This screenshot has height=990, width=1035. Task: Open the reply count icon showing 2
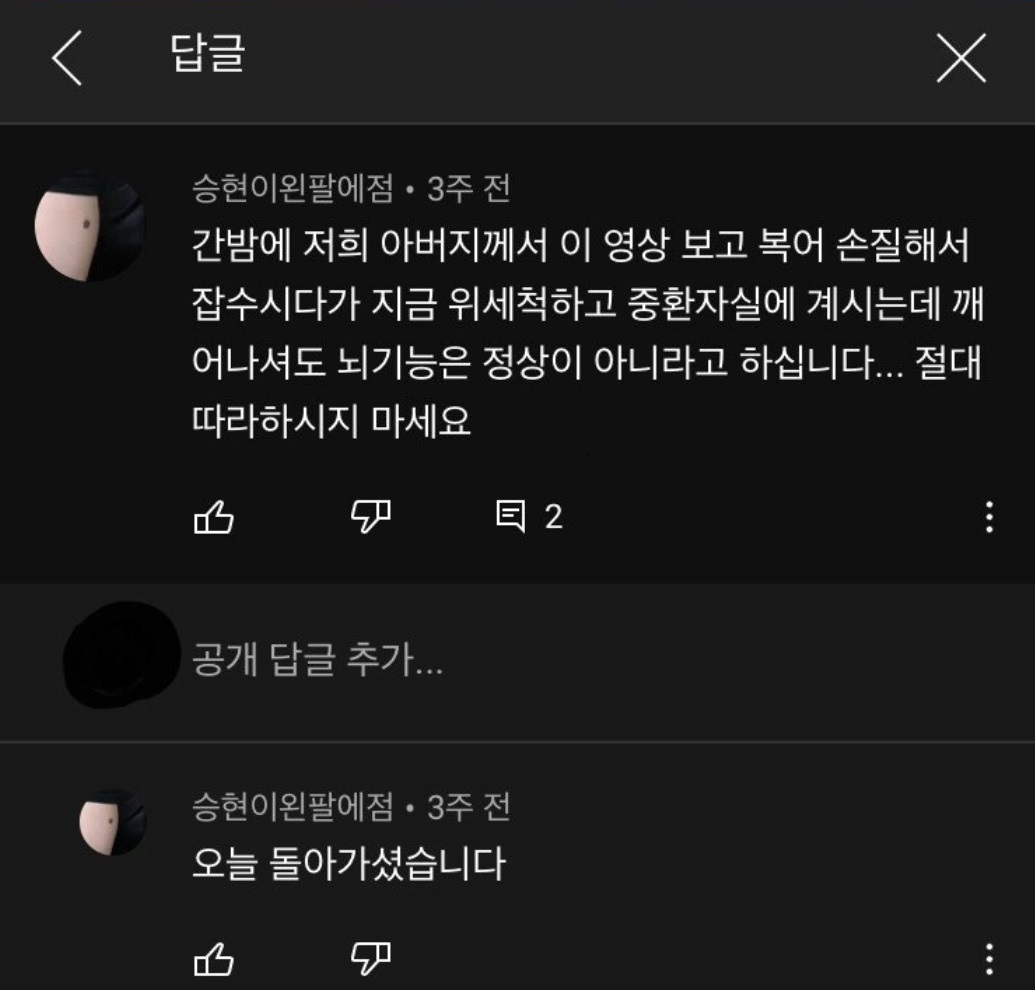pos(529,516)
